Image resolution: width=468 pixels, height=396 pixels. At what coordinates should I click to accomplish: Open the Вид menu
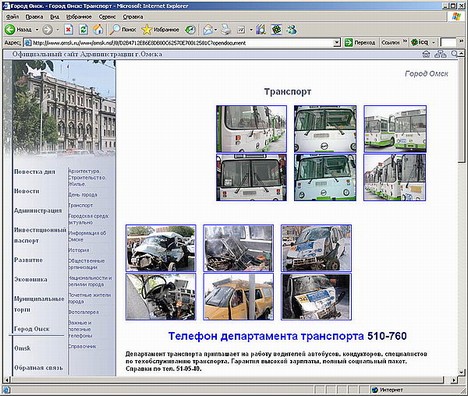(55, 17)
